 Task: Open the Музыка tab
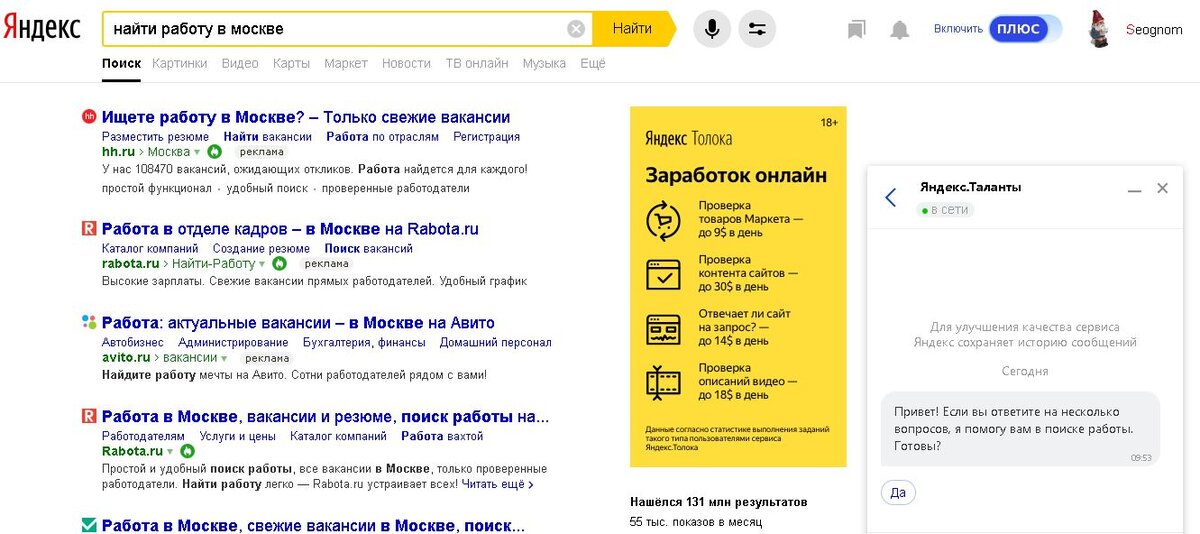544,63
